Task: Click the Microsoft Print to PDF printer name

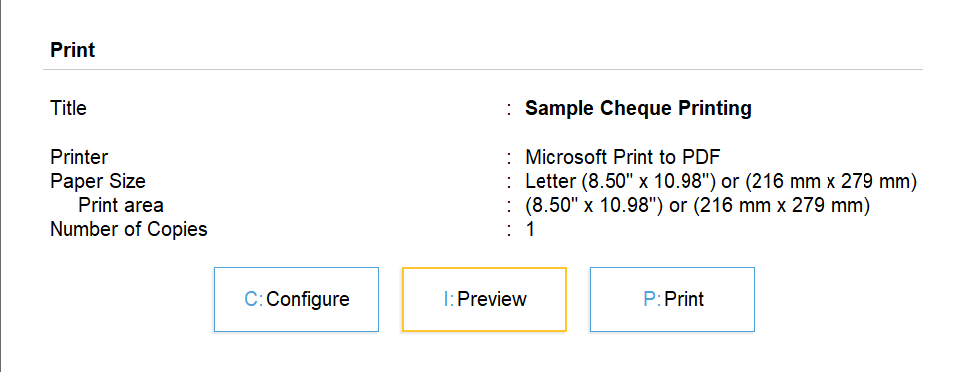Action: [x=622, y=157]
